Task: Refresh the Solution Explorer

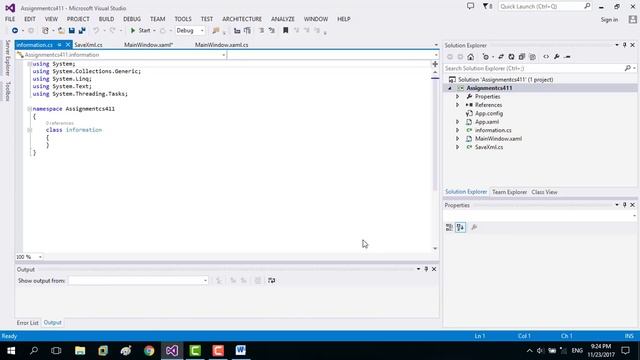Action: 511,57
